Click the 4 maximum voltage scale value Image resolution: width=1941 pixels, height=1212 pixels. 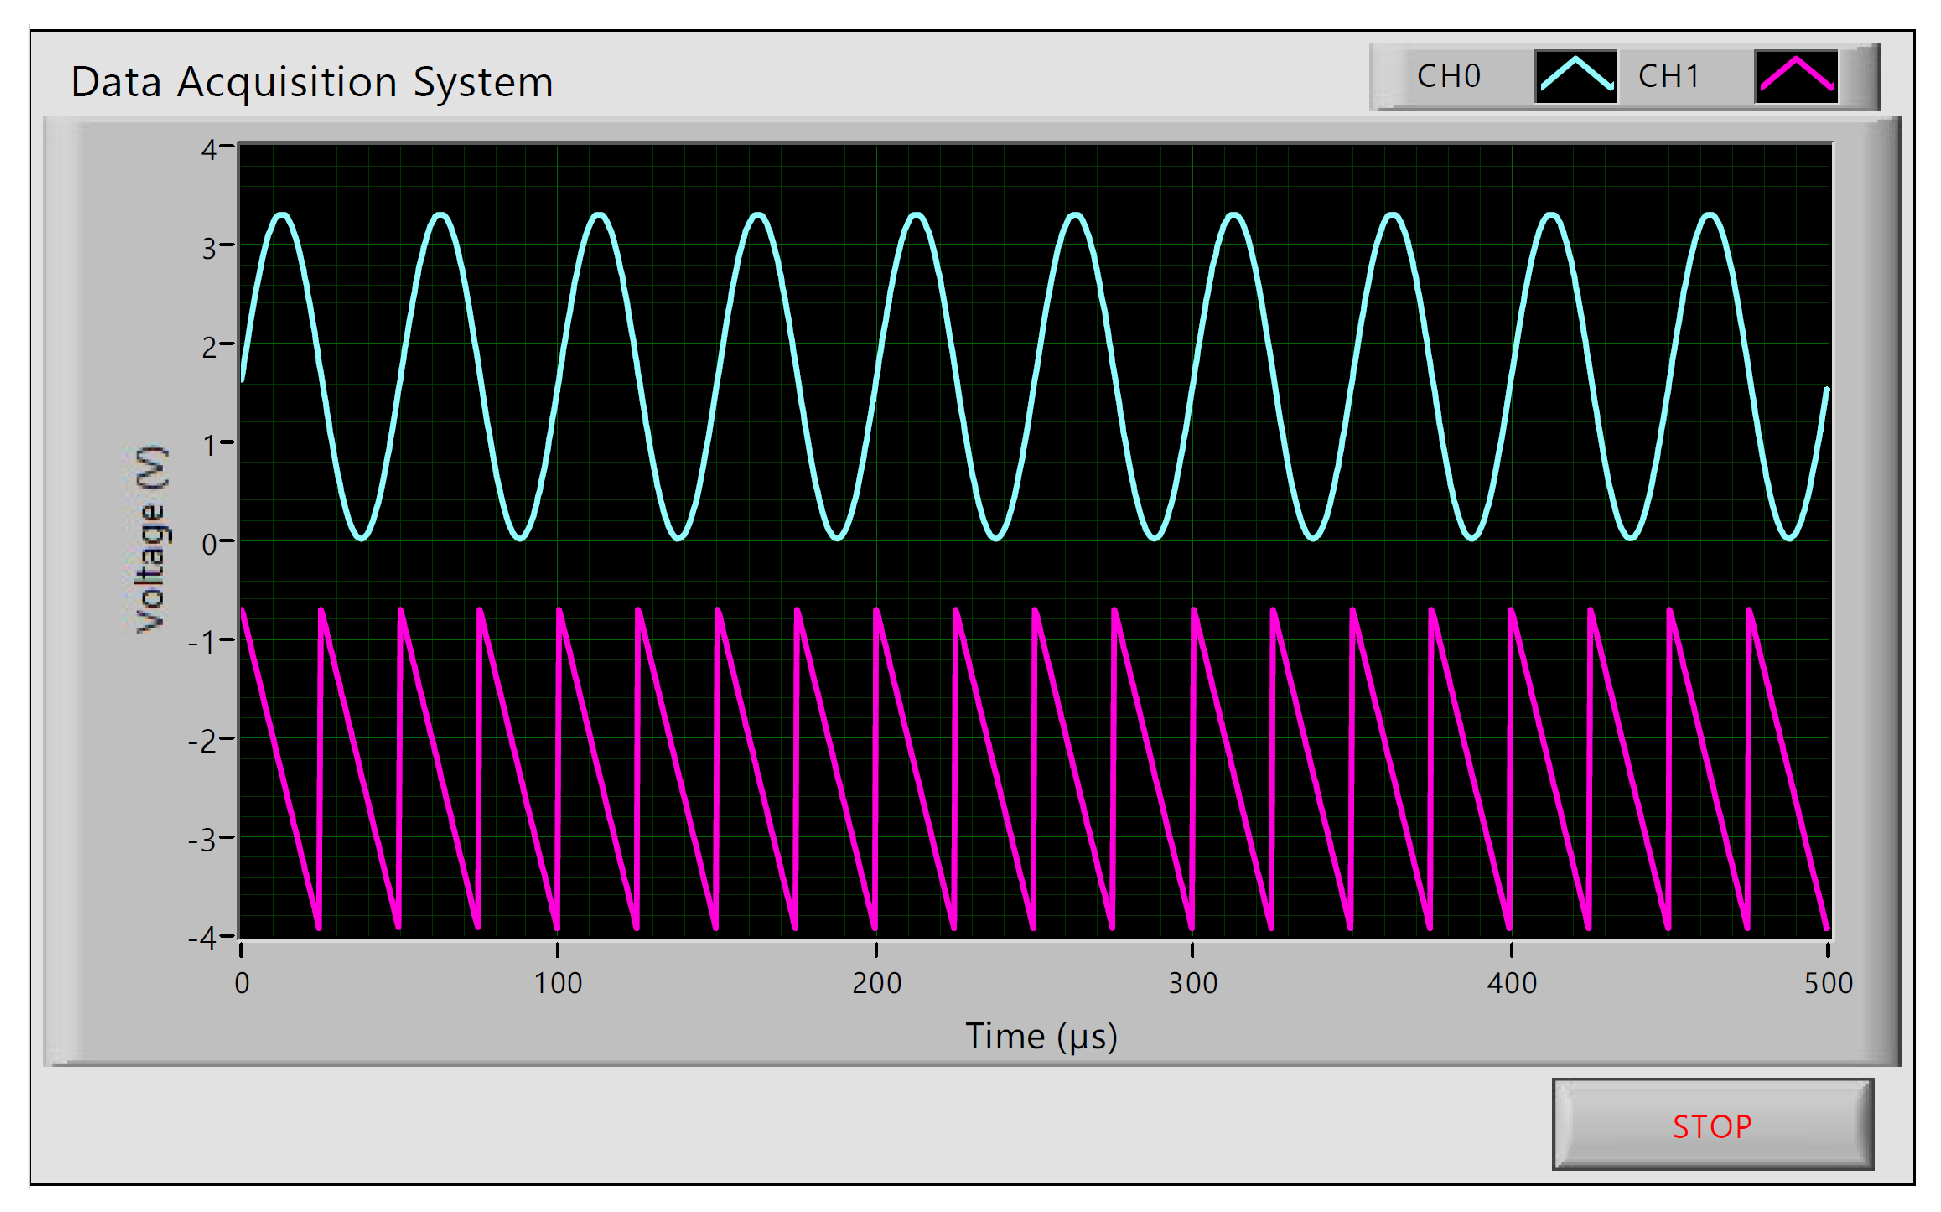click(x=209, y=150)
